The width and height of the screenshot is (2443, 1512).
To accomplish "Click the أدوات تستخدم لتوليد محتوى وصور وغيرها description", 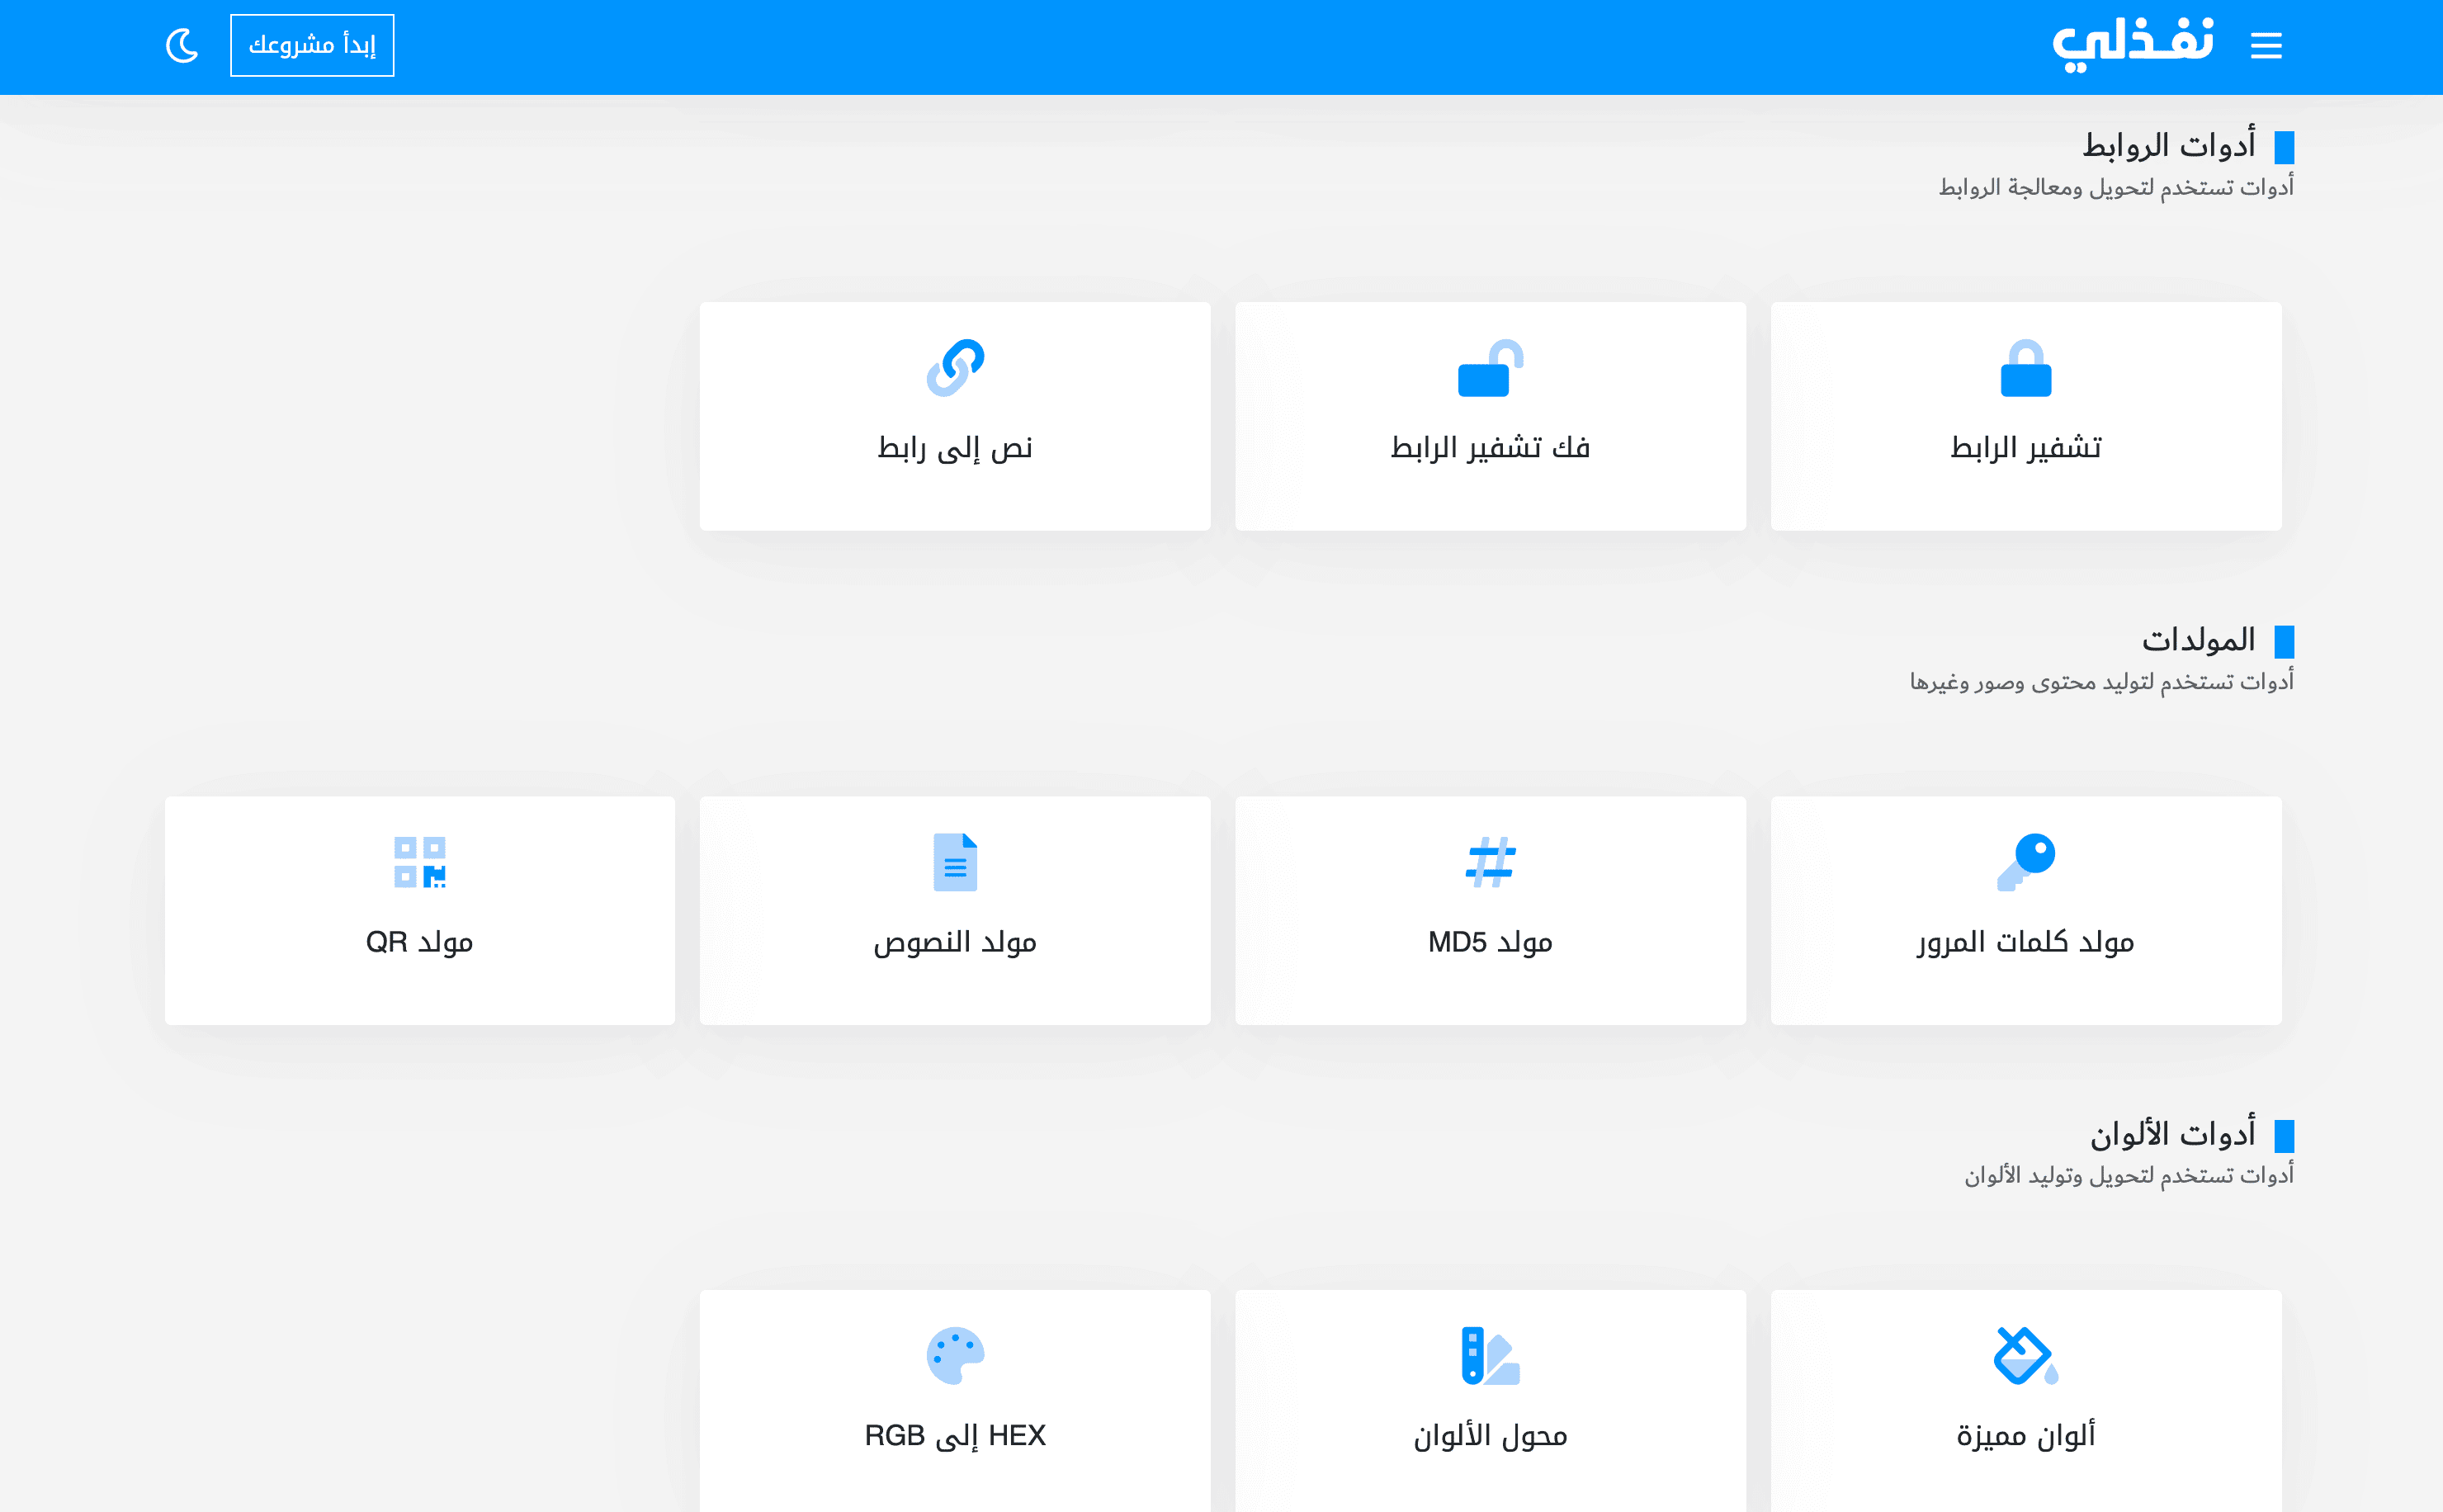I will click(x=2101, y=681).
